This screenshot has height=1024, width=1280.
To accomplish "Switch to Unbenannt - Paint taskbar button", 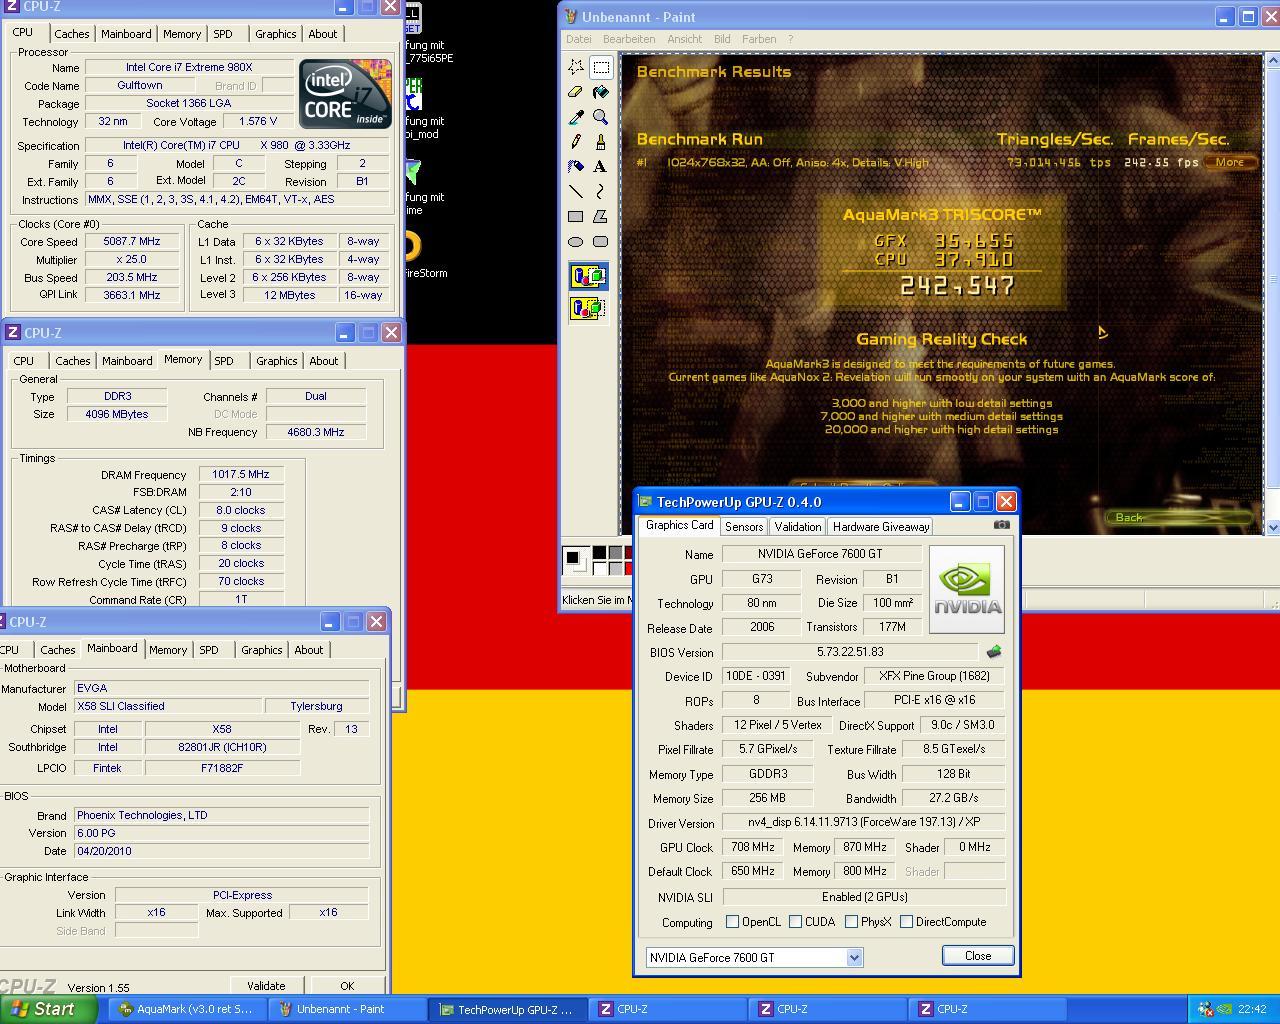I will (x=347, y=1009).
